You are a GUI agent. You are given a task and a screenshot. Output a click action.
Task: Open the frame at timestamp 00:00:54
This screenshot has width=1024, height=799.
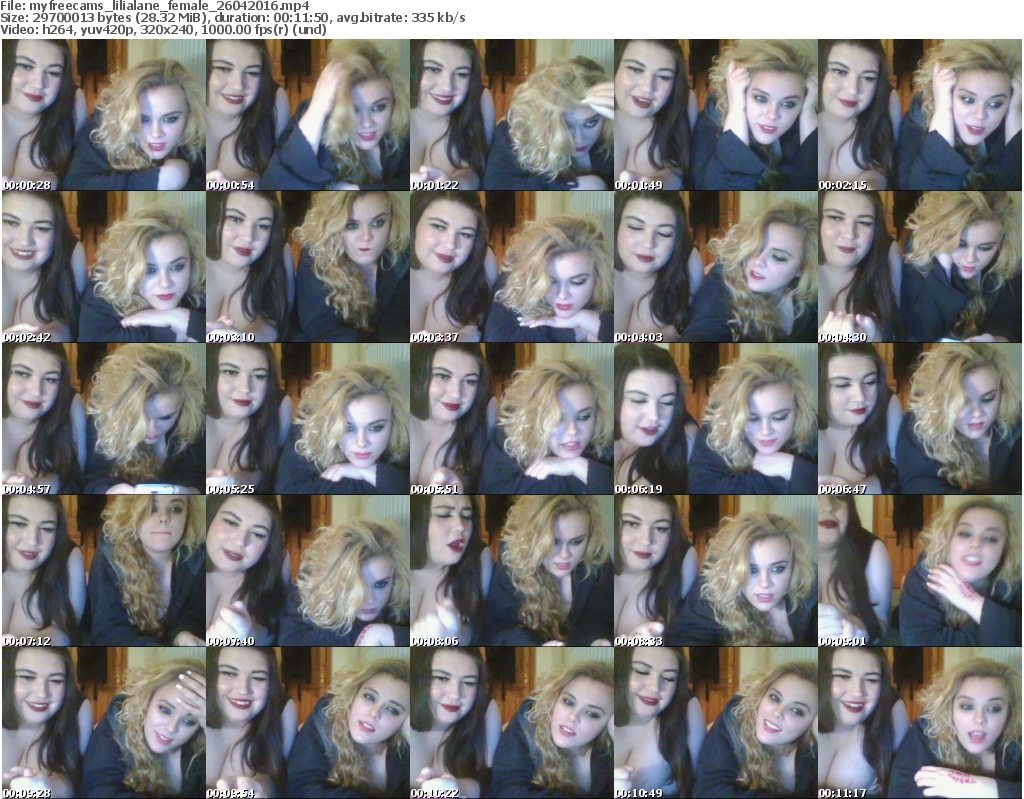pos(308,115)
